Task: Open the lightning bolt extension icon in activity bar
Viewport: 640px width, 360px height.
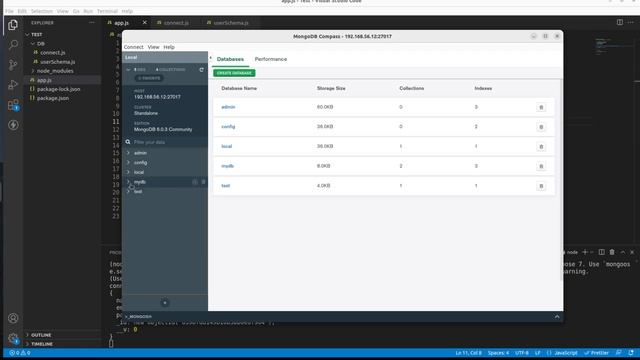Action: 13,125
